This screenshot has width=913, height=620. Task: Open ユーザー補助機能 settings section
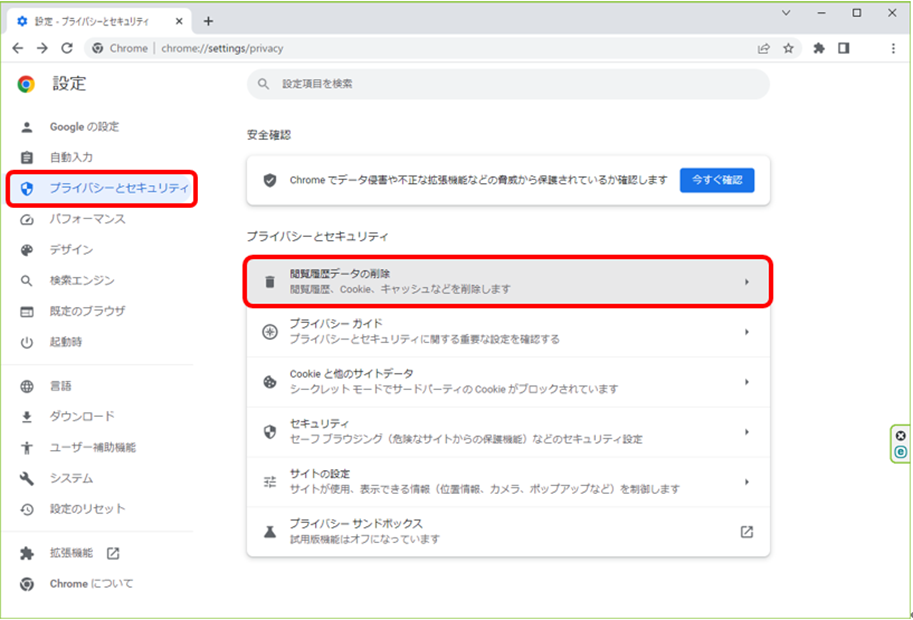93,447
